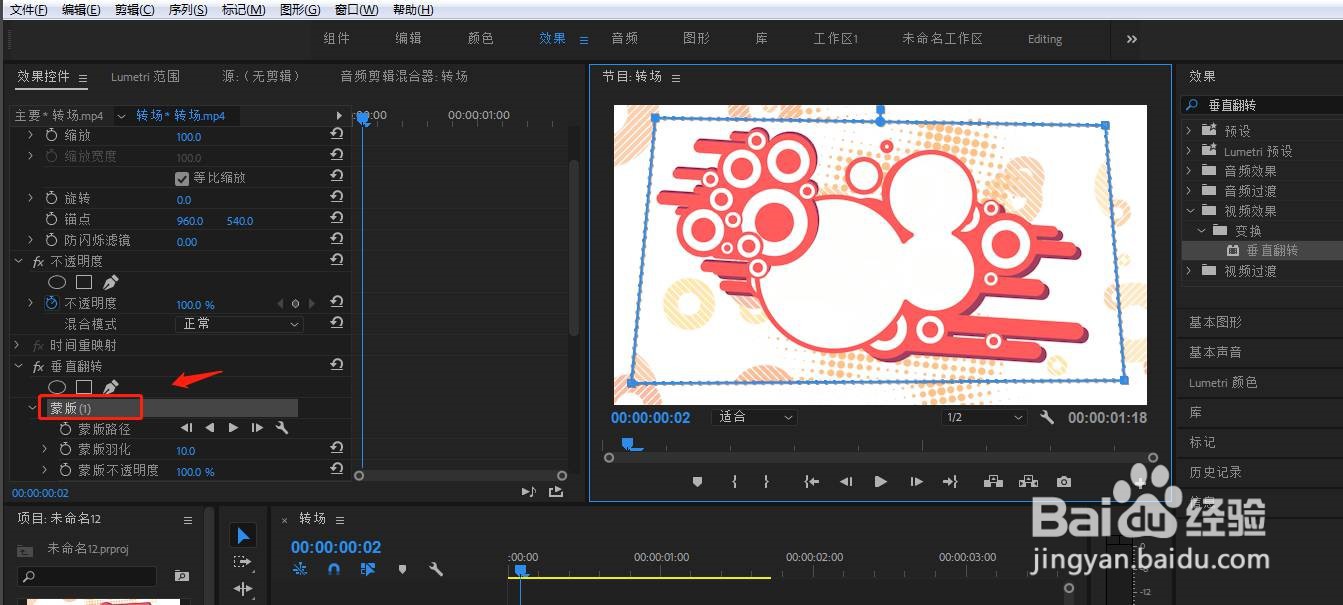1343x605 pixels.
Task: Create ellipse mask under 垂直翻转 effect
Action: tap(57, 387)
